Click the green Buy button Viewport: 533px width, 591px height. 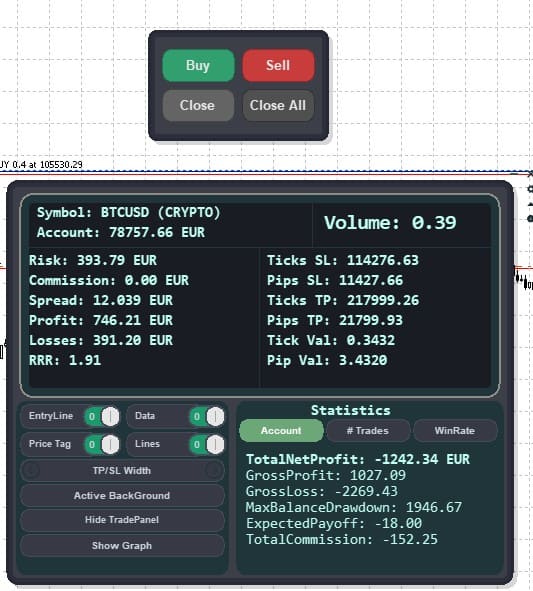[198, 66]
